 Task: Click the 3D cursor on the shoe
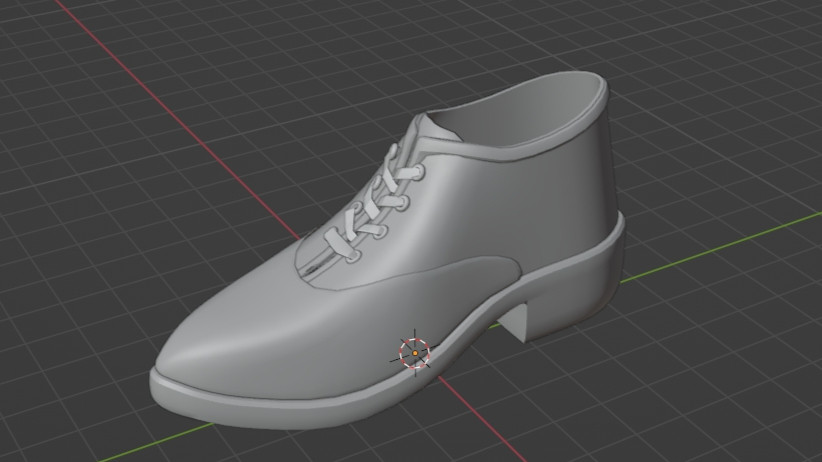coord(414,352)
